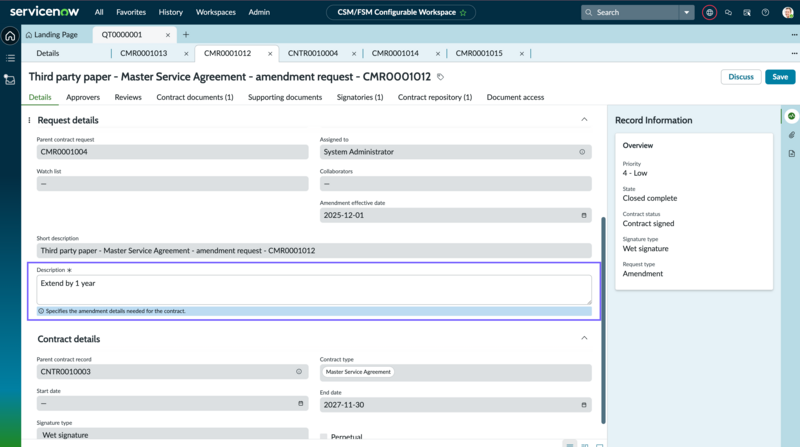Click the Discuss button
Image resolution: width=800 pixels, height=447 pixels.
tap(741, 77)
